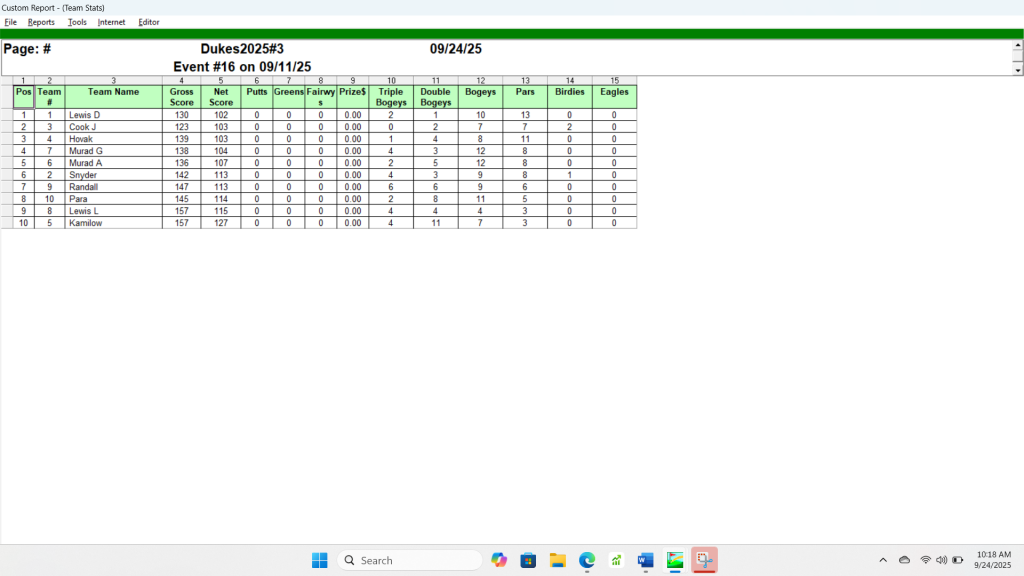Click the Wi-Fi network tray icon
This screenshot has width=1024, height=576.
tap(926, 560)
